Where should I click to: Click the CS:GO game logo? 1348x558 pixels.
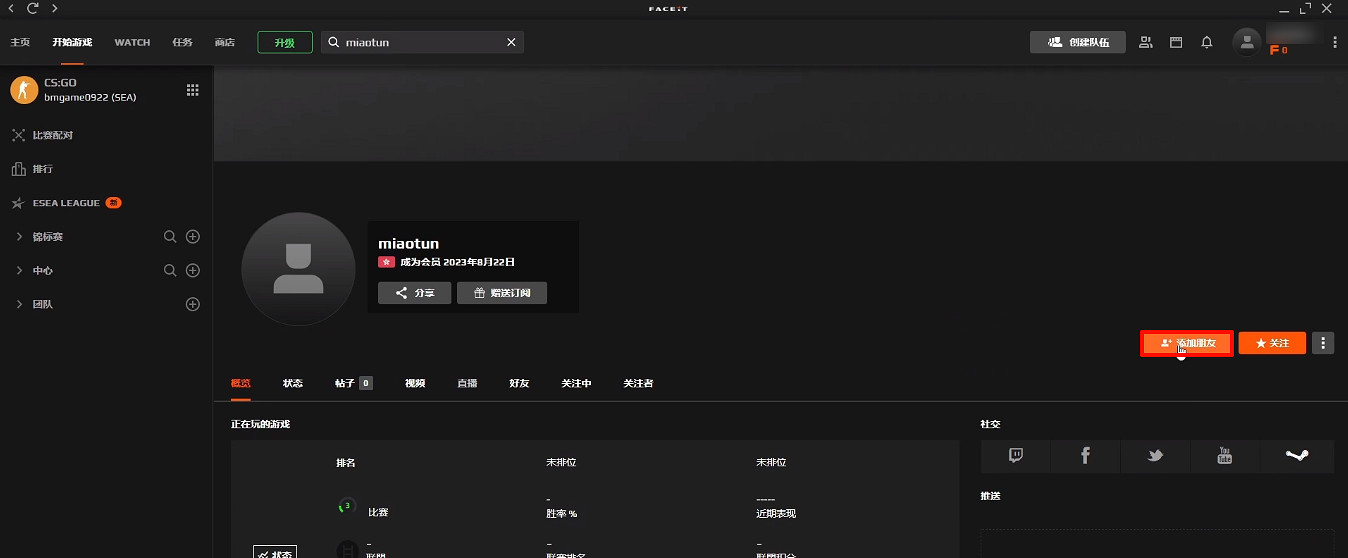click(24, 90)
